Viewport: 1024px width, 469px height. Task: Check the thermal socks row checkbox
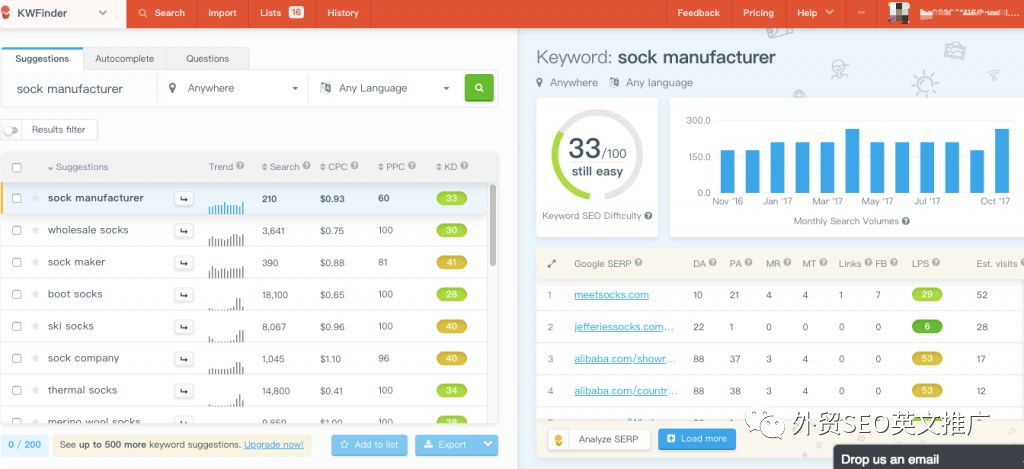pyautogui.click(x=16, y=390)
